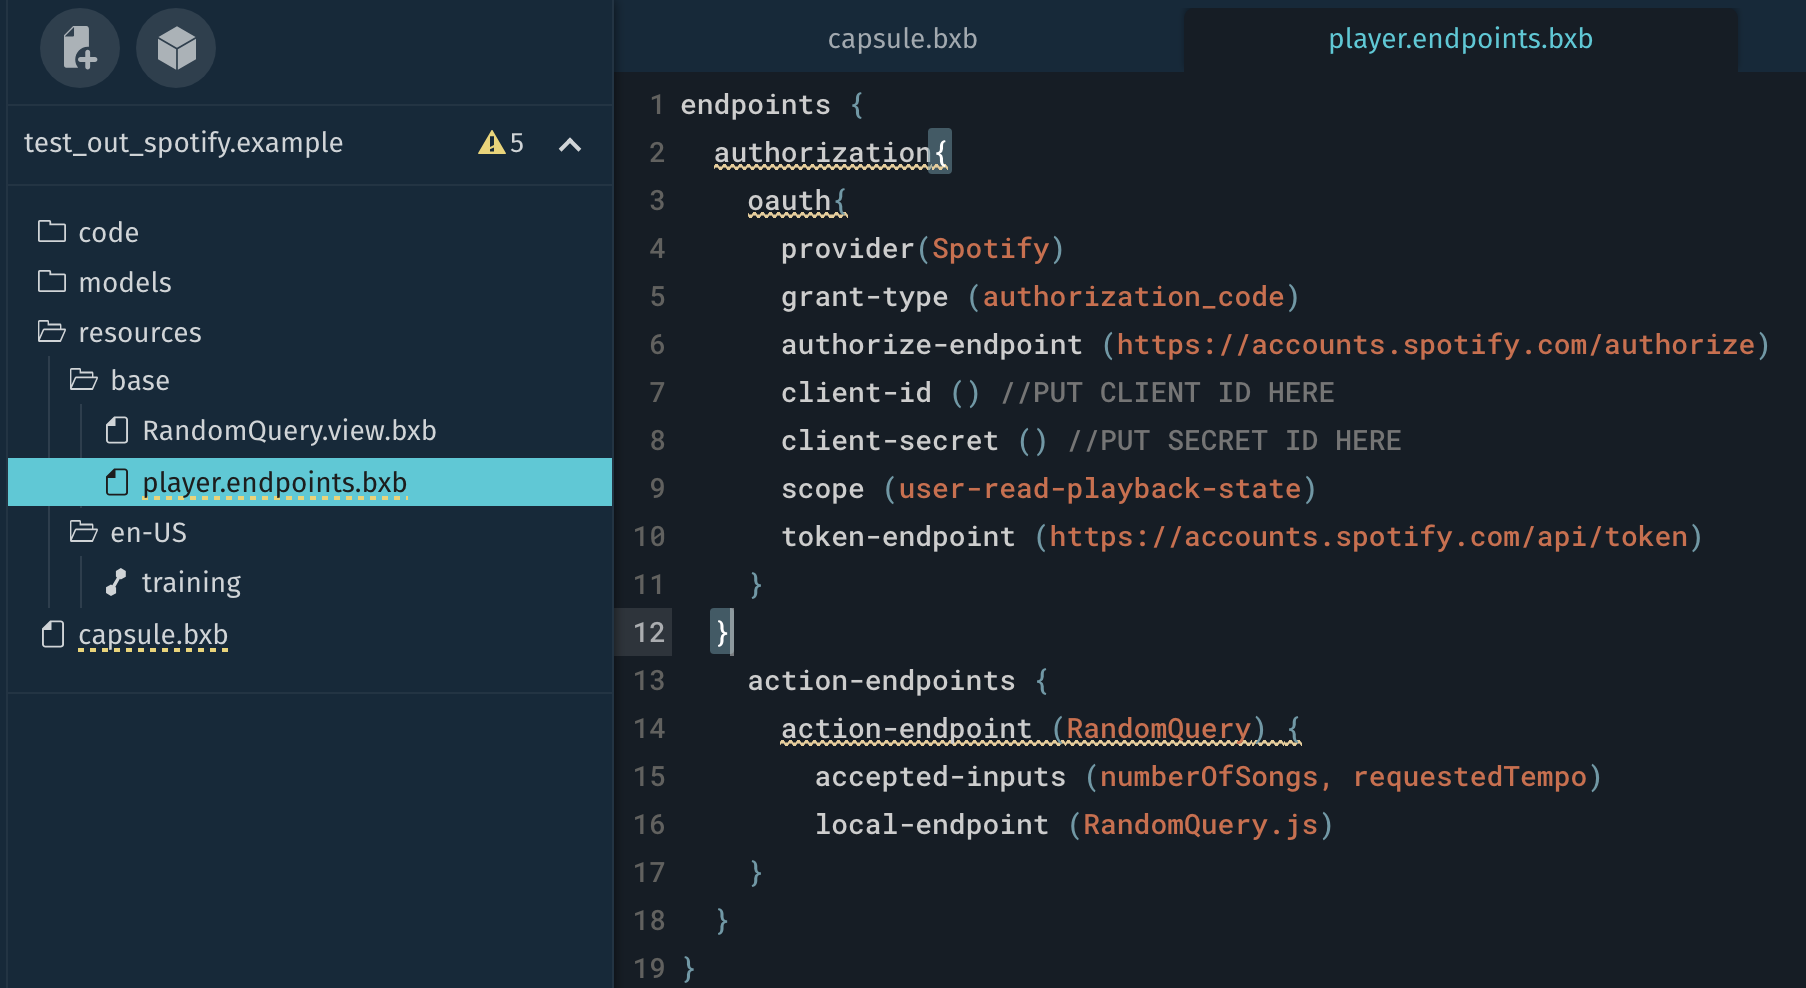Click the underlined authorization keyword
1806x988 pixels.
(820, 152)
